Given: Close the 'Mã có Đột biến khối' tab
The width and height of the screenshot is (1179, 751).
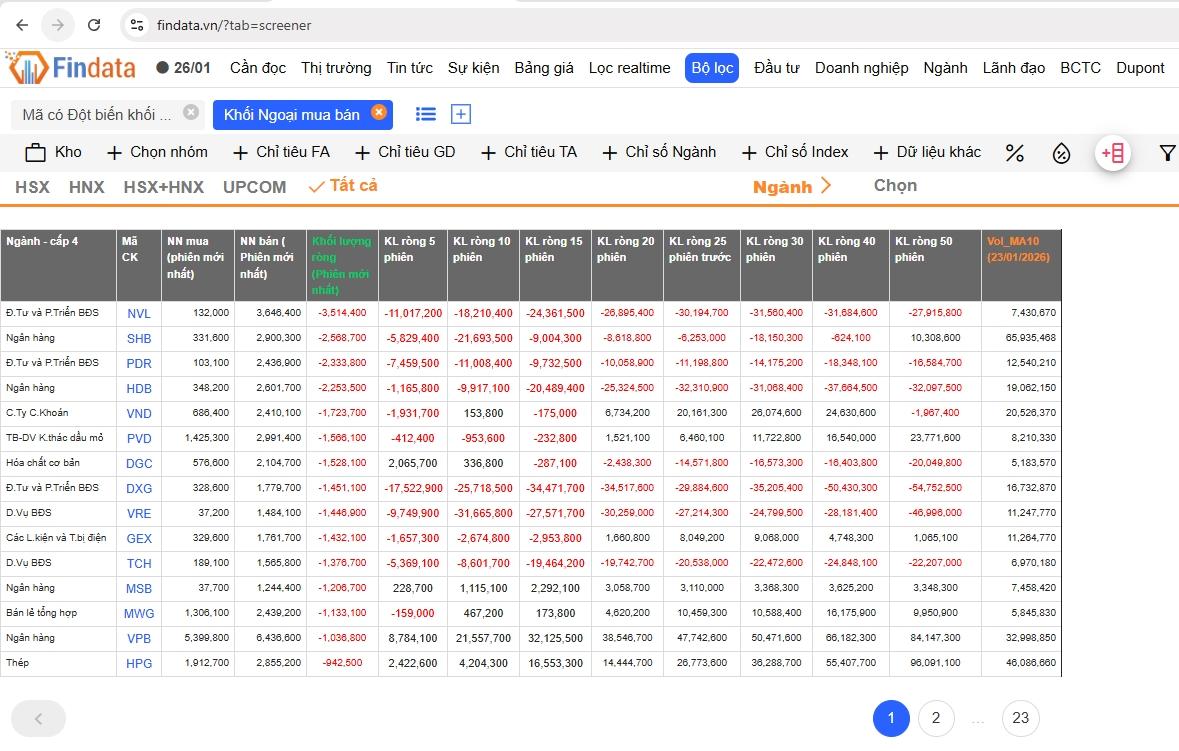Looking at the screenshot, I should click(x=191, y=113).
